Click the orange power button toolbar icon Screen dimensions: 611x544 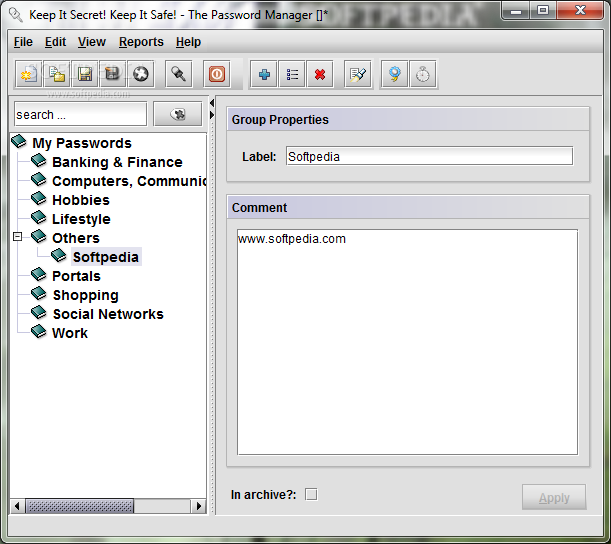217,74
